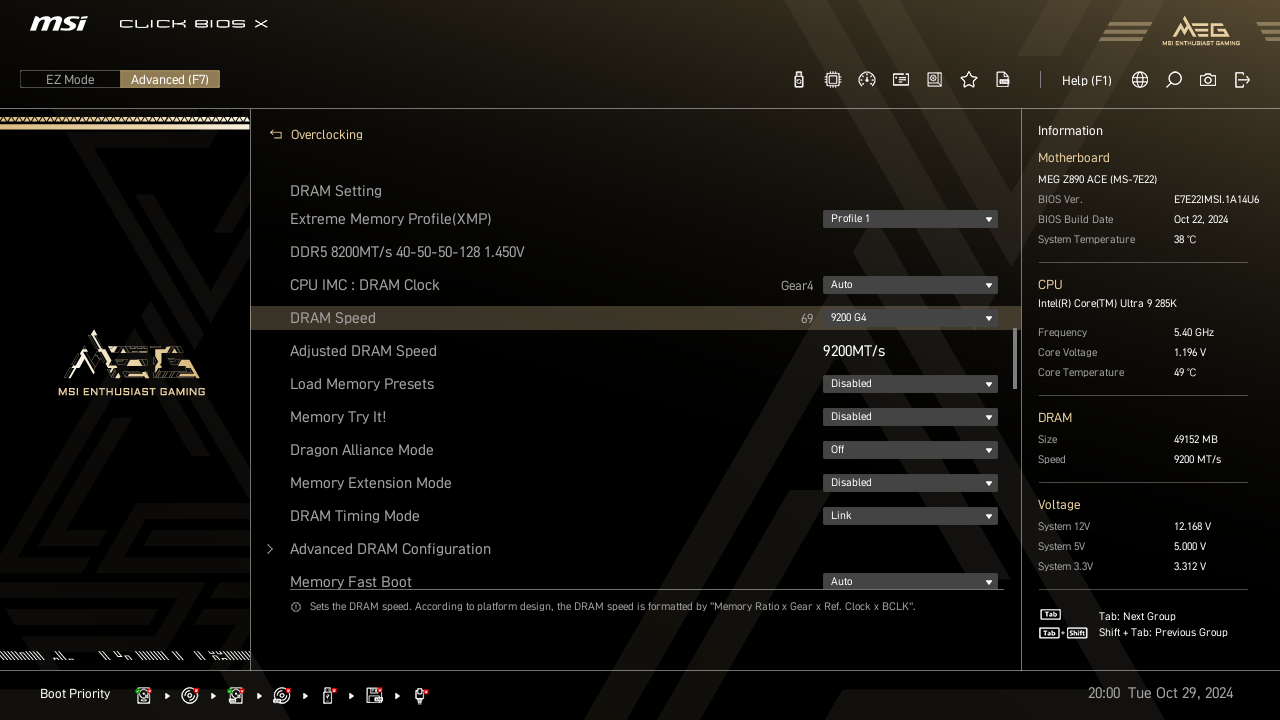Click the Adjusted DRAM Speed 9200MT/s value
Viewport: 1280px width, 720px height.
854,351
